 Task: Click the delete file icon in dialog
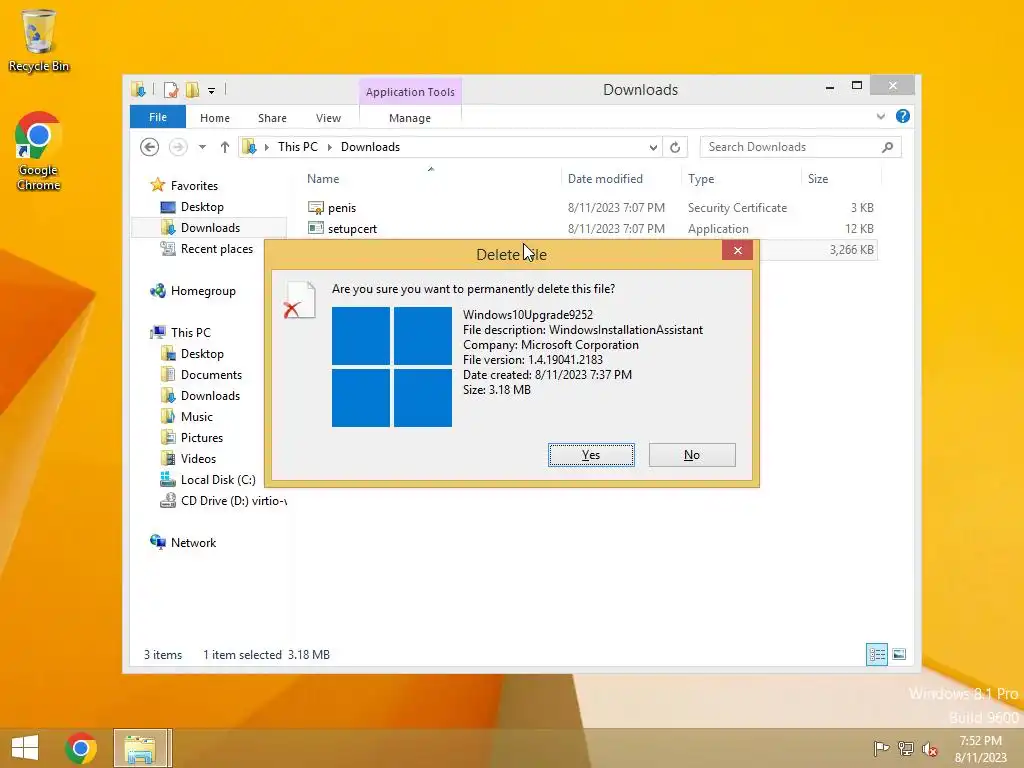(300, 300)
